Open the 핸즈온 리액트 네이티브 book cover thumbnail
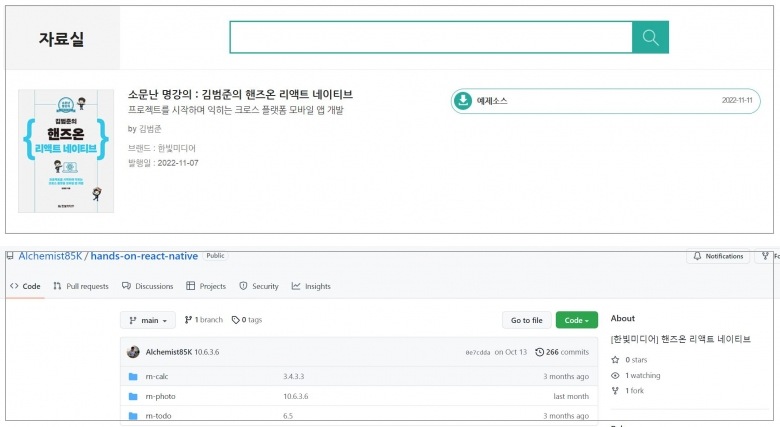The image size is (780, 427). pyautogui.click(x=66, y=151)
